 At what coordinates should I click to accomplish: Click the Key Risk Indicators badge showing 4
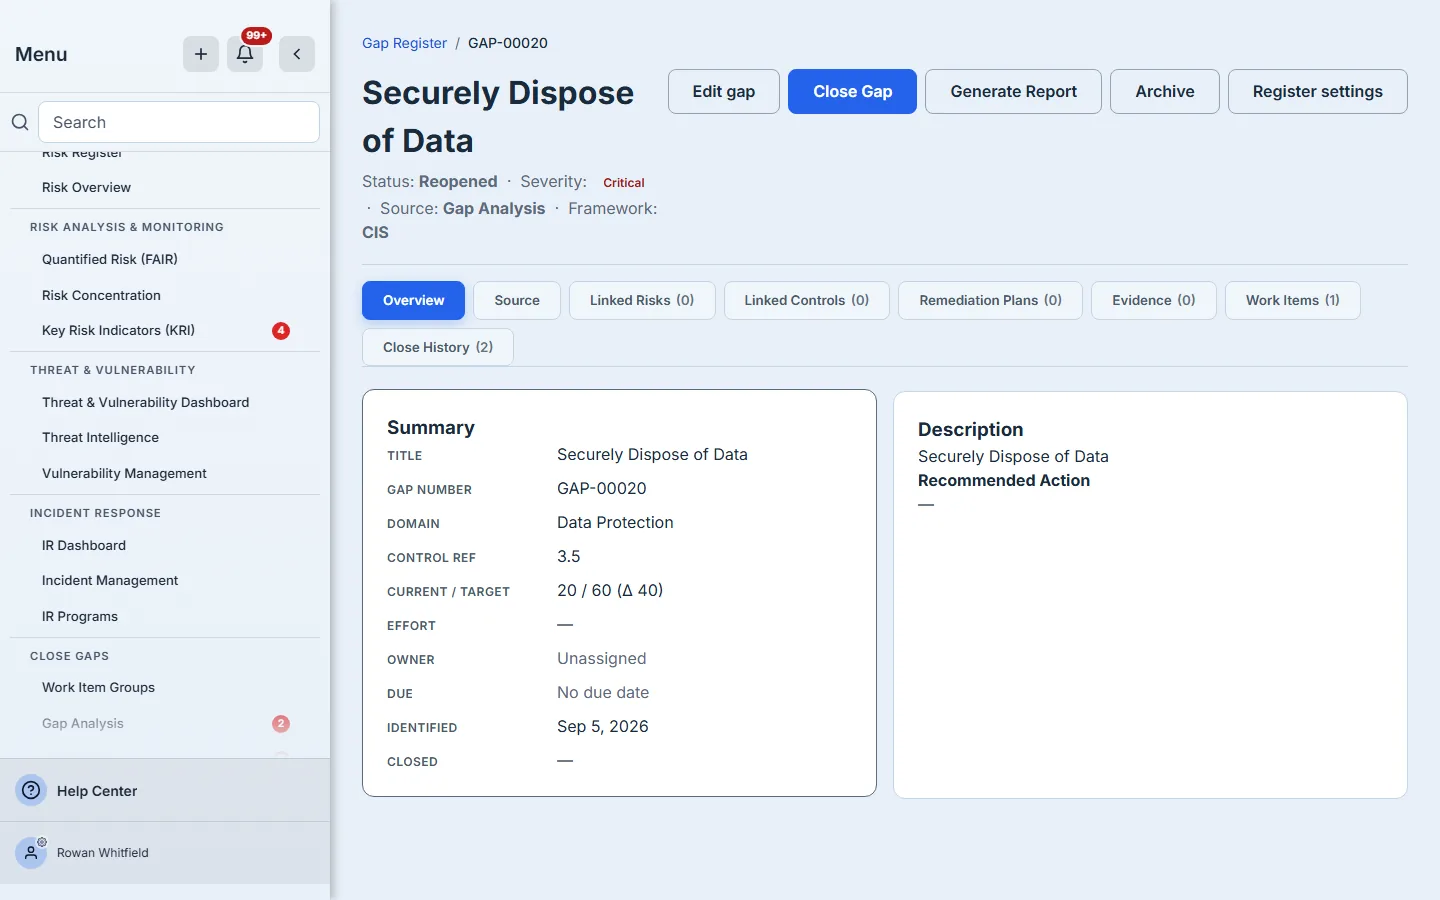click(281, 331)
